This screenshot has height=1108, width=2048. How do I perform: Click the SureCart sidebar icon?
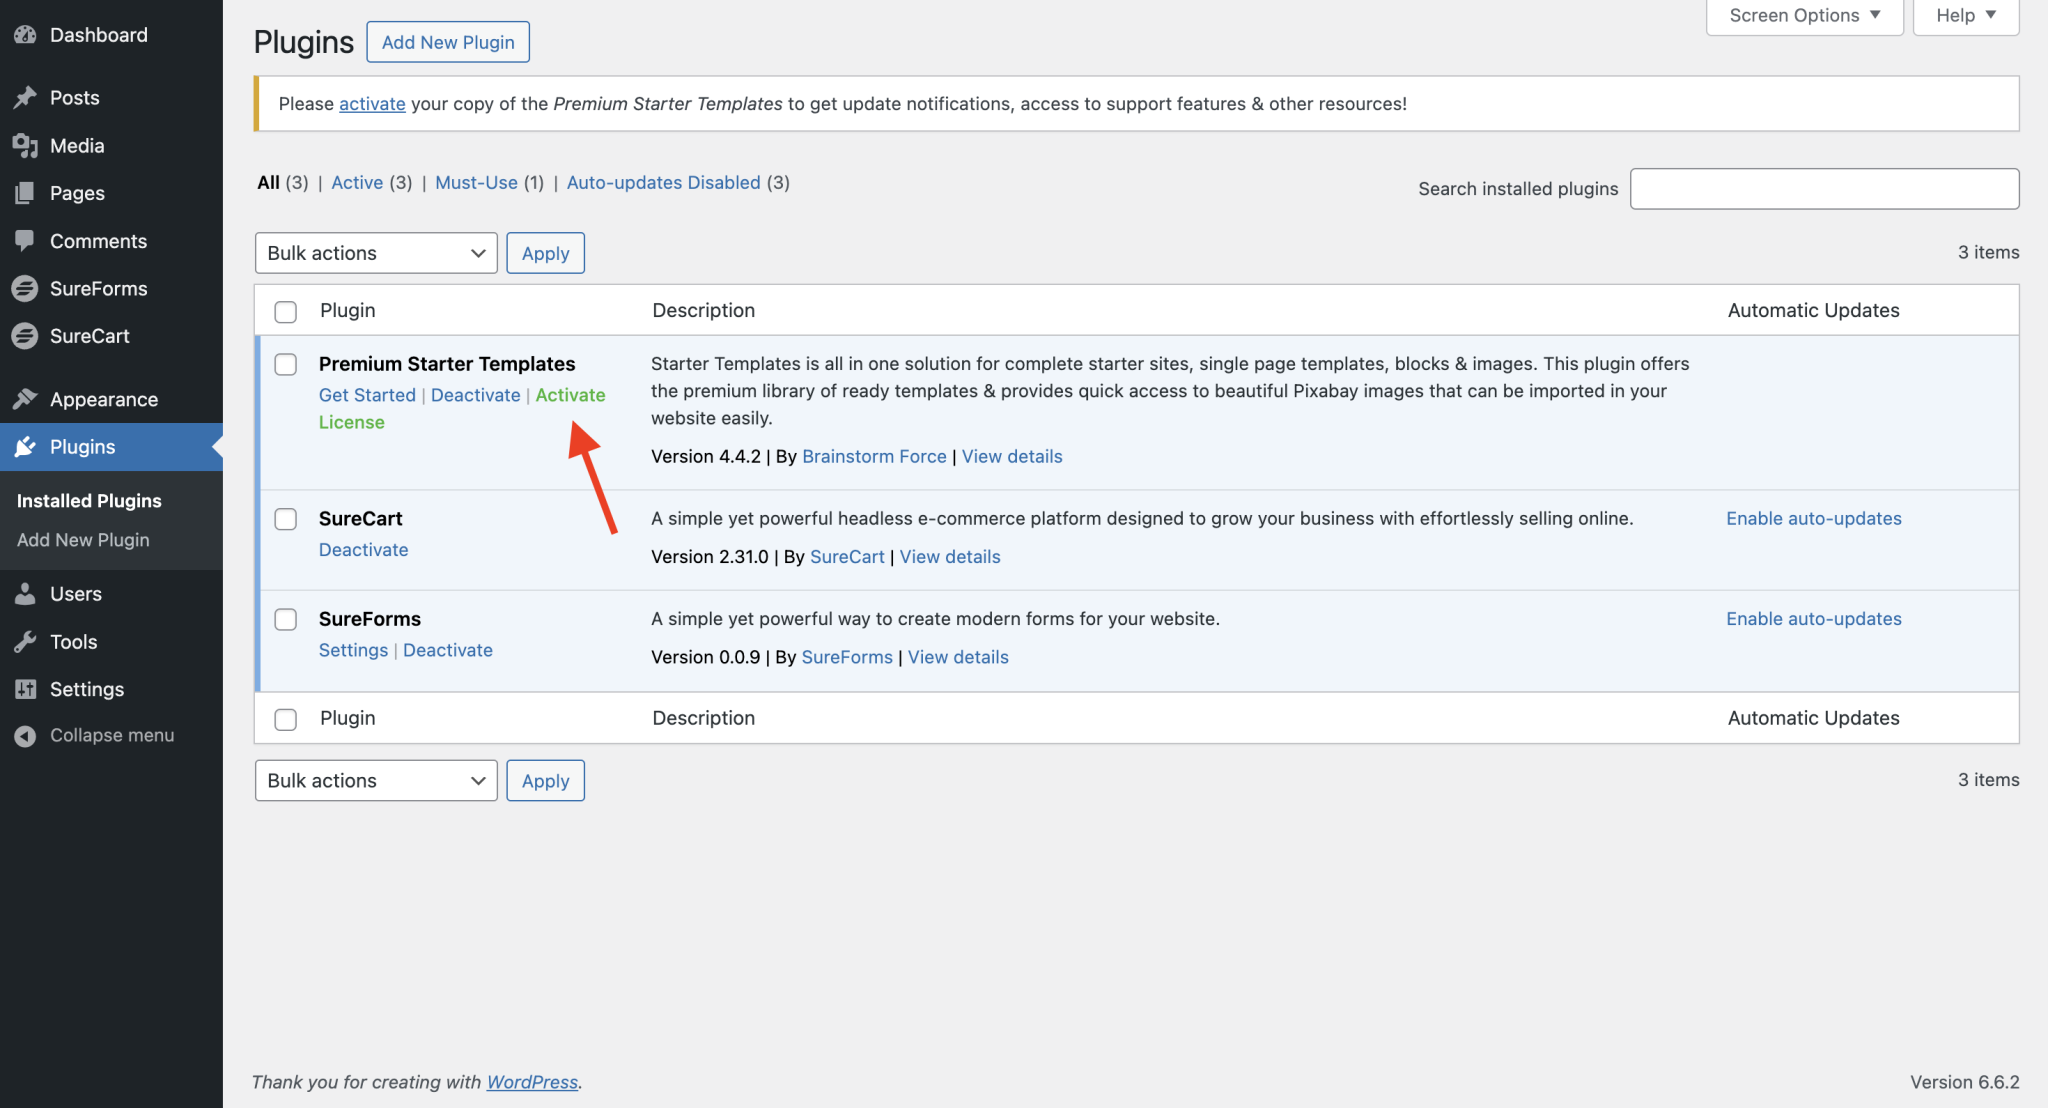pyautogui.click(x=26, y=336)
